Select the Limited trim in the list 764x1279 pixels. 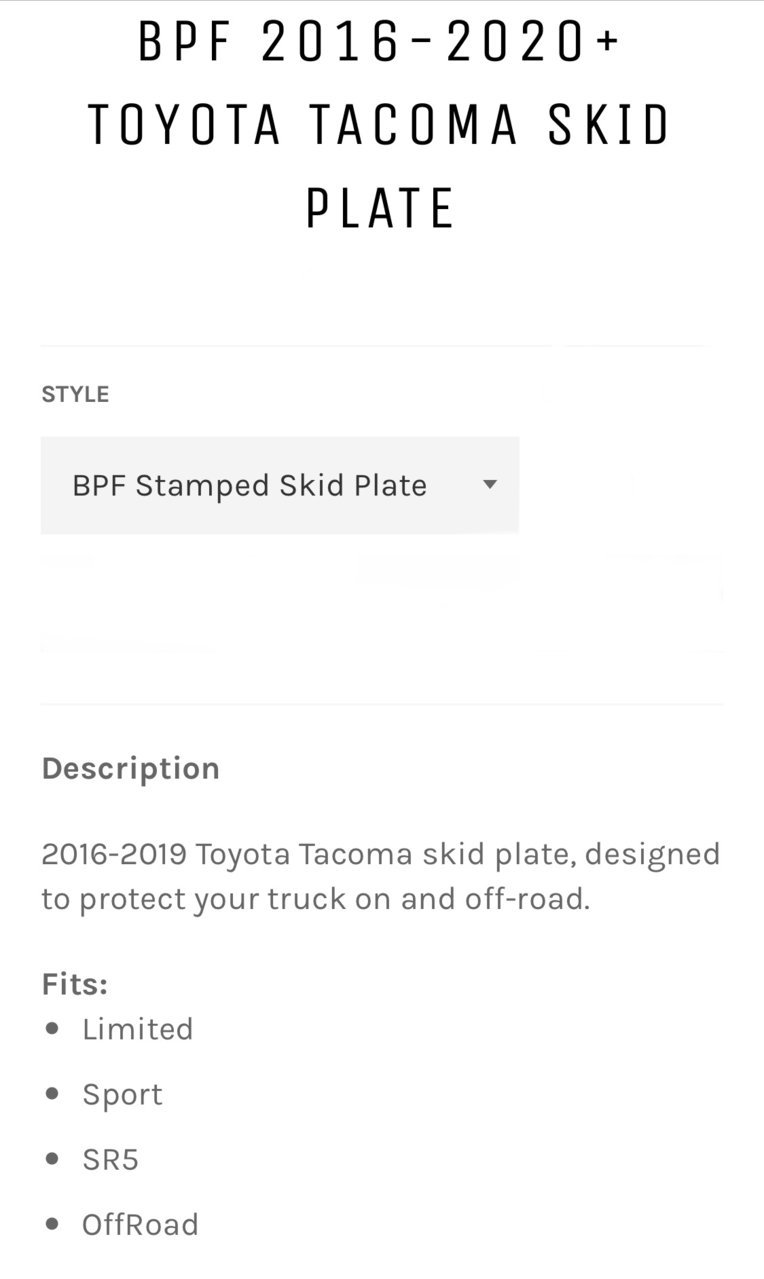tap(138, 1029)
